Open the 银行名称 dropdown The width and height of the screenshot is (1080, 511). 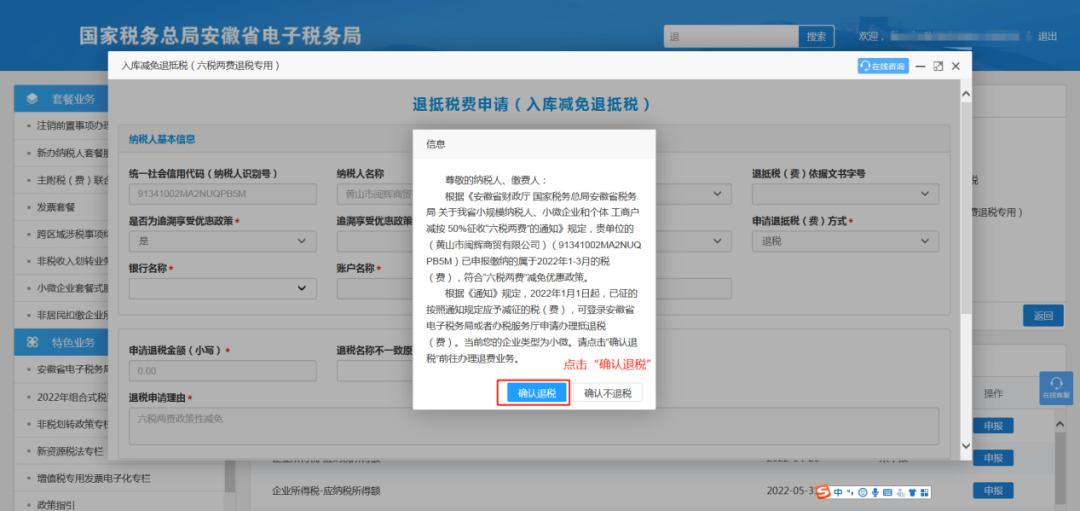[222, 289]
